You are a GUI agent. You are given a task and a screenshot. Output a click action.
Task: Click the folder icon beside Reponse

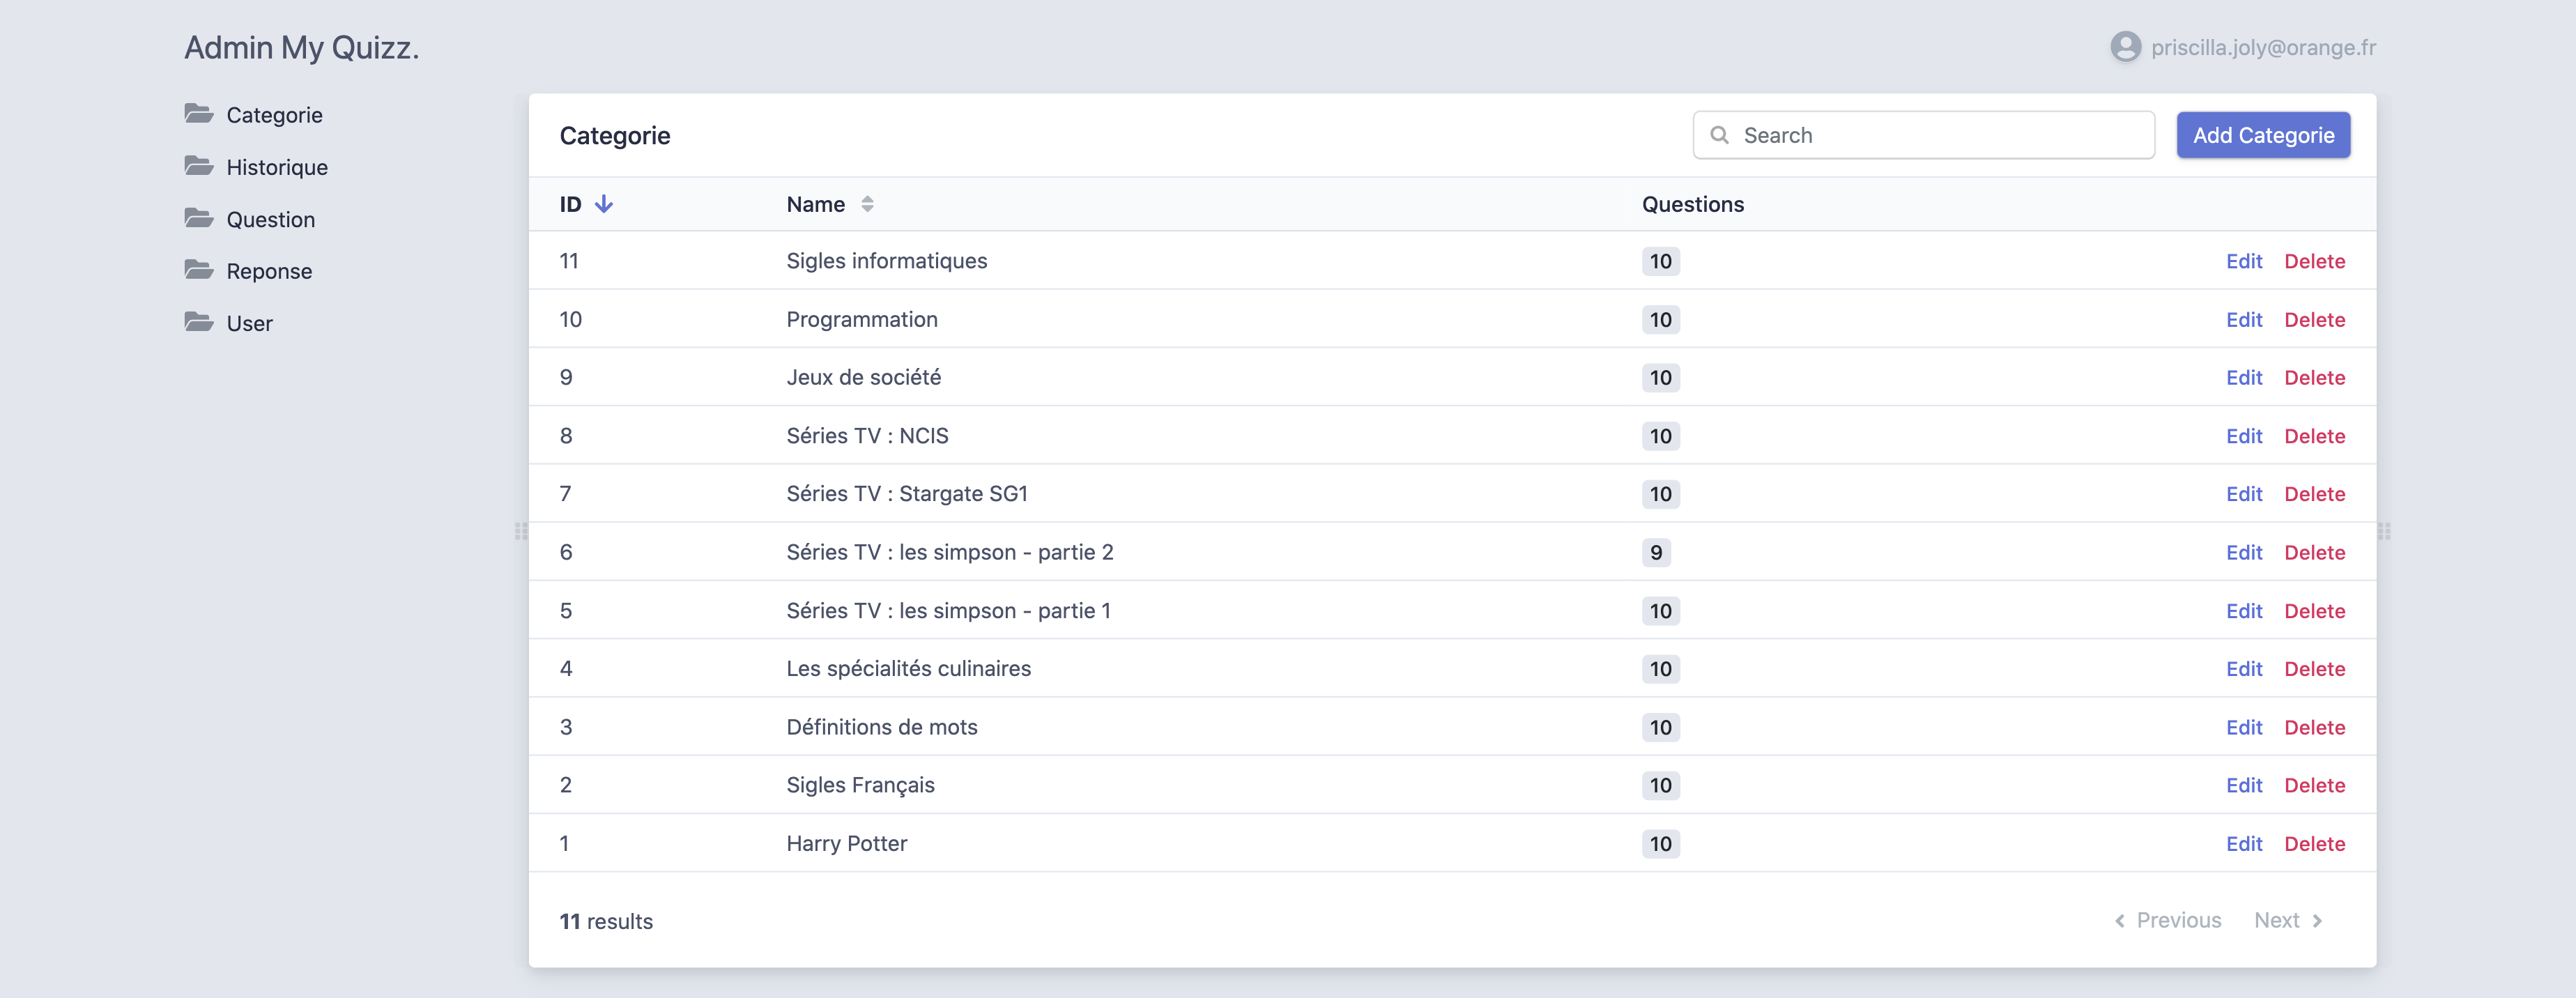[x=198, y=270]
